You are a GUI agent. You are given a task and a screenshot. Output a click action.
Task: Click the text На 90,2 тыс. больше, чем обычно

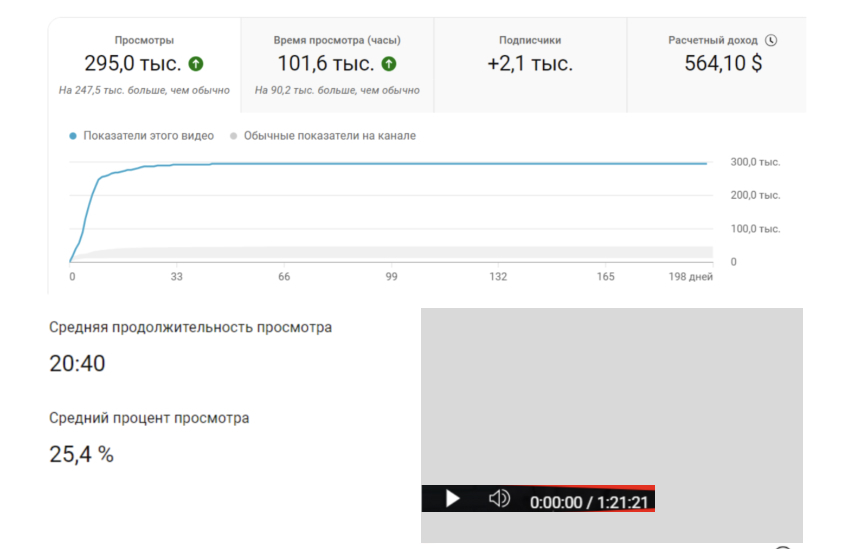click(x=337, y=90)
